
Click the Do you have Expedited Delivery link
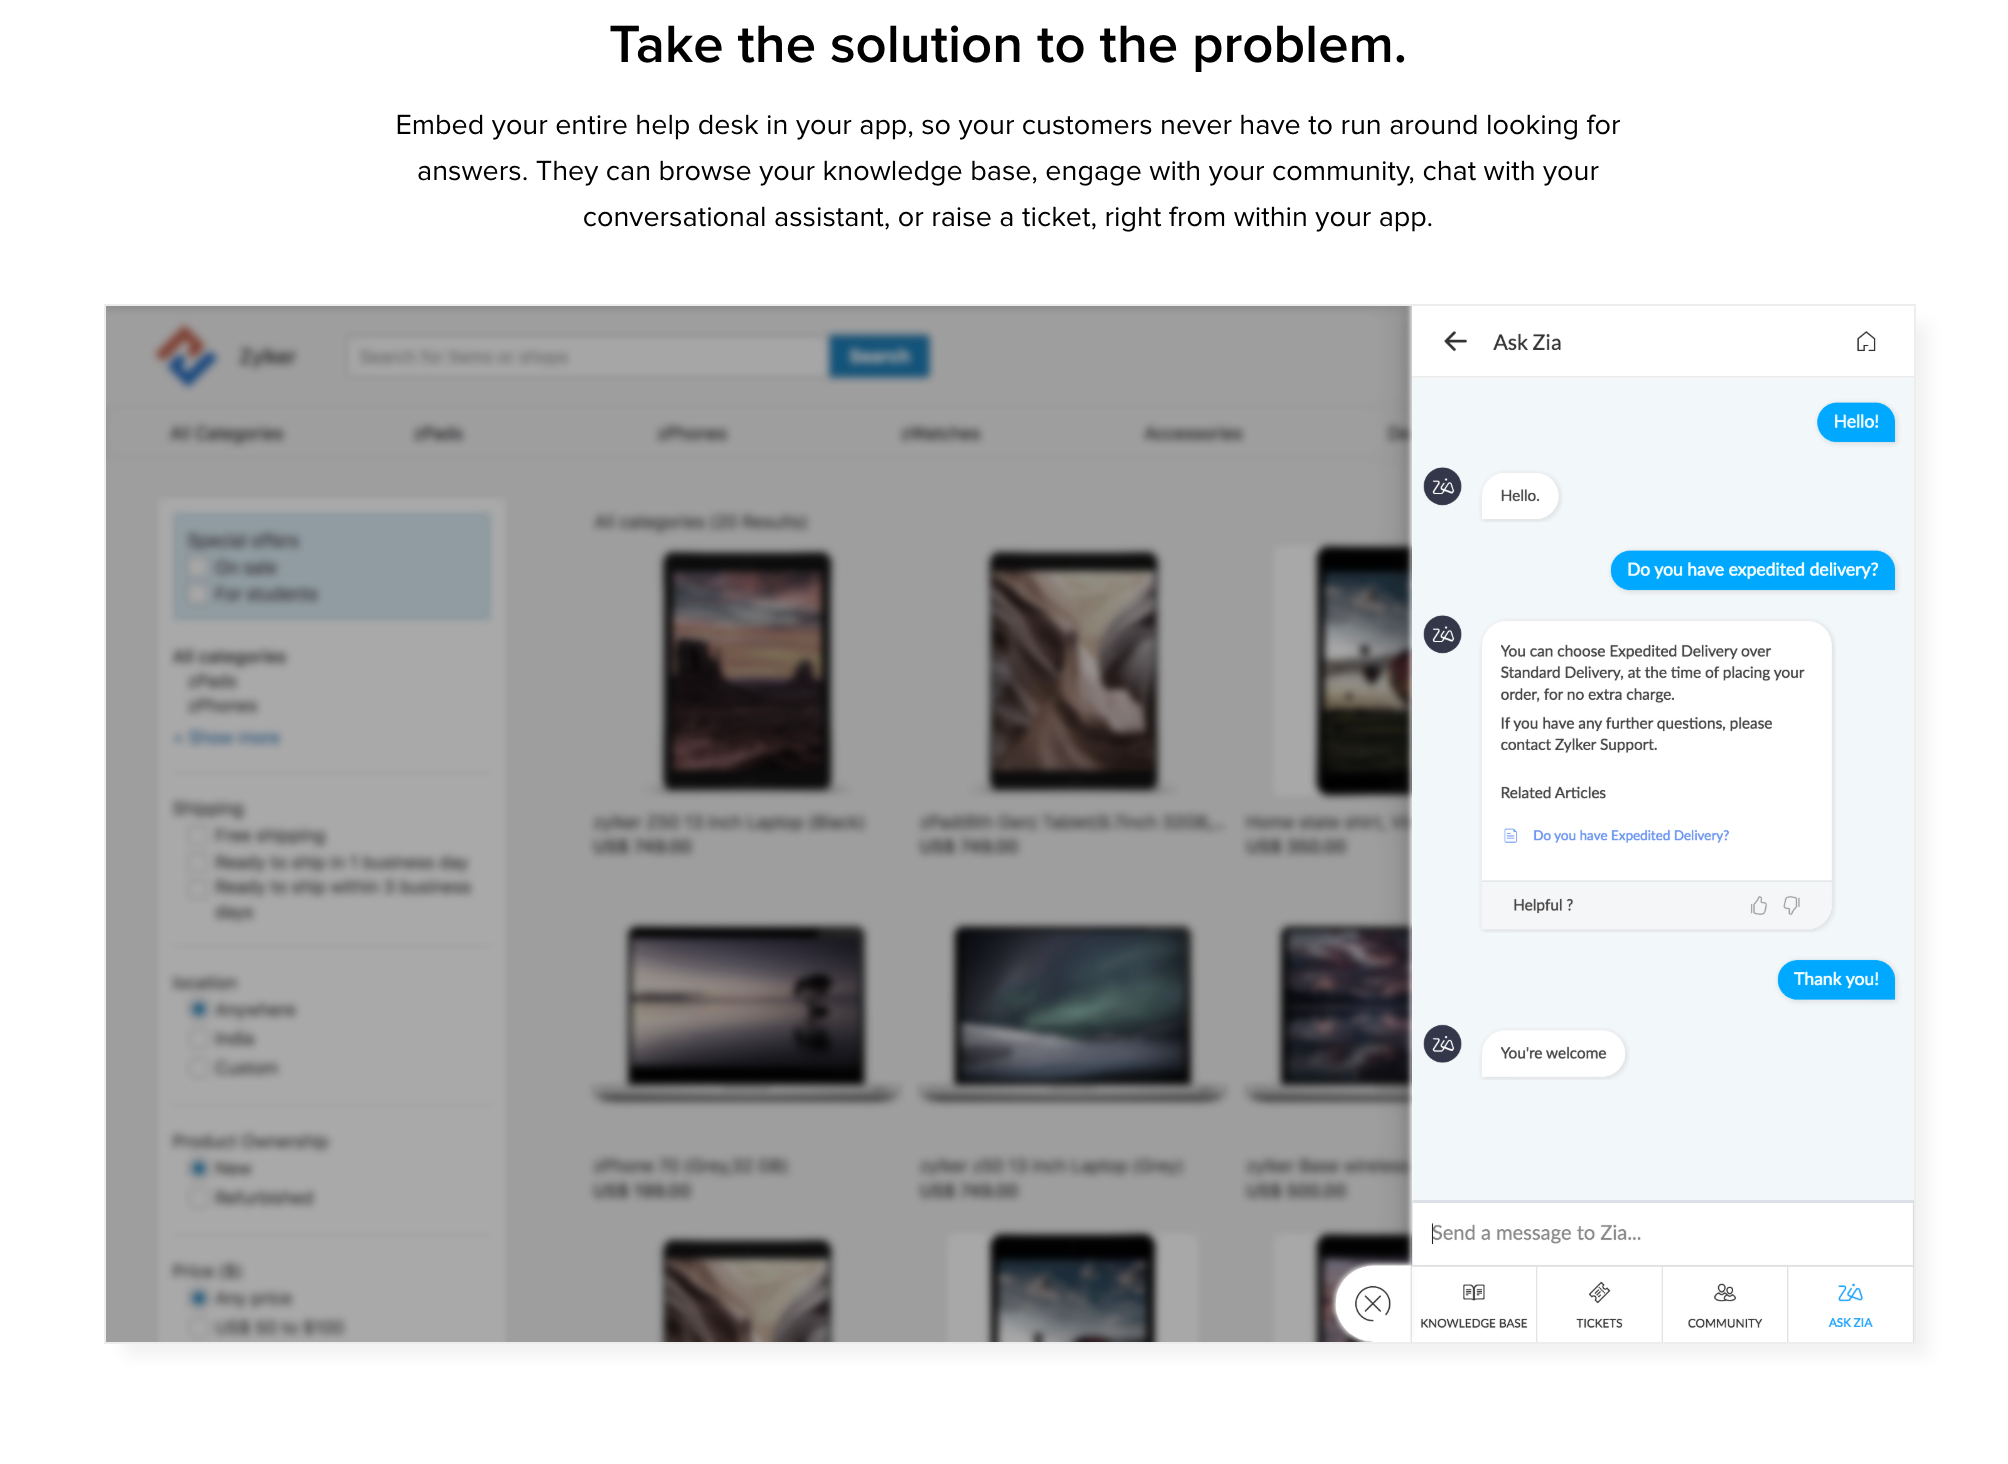tap(1629, 834)
